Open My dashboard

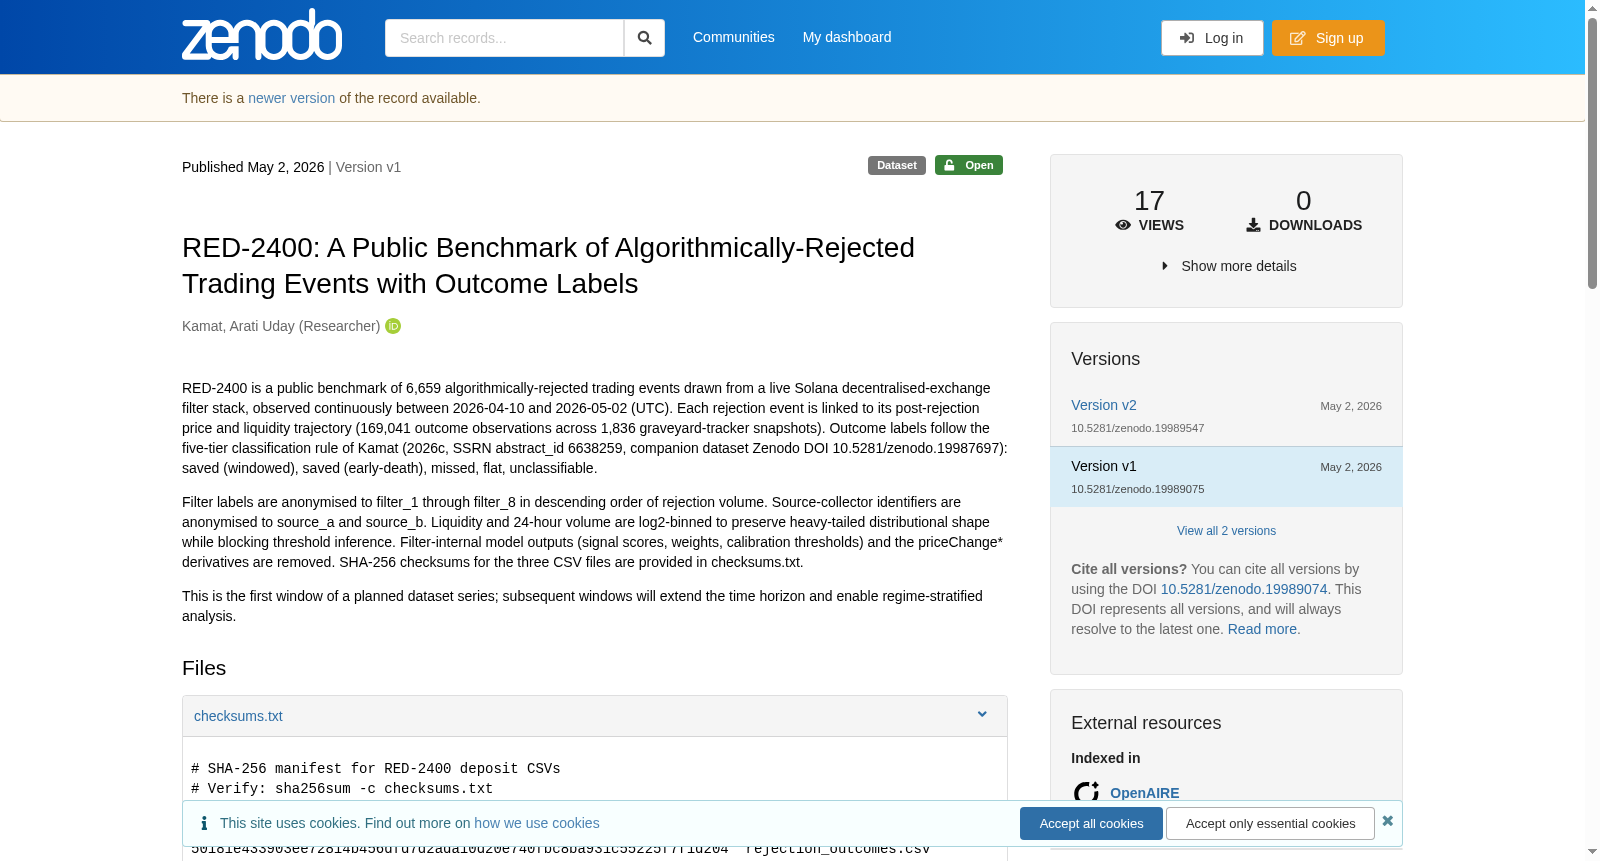tap(847, 37)
